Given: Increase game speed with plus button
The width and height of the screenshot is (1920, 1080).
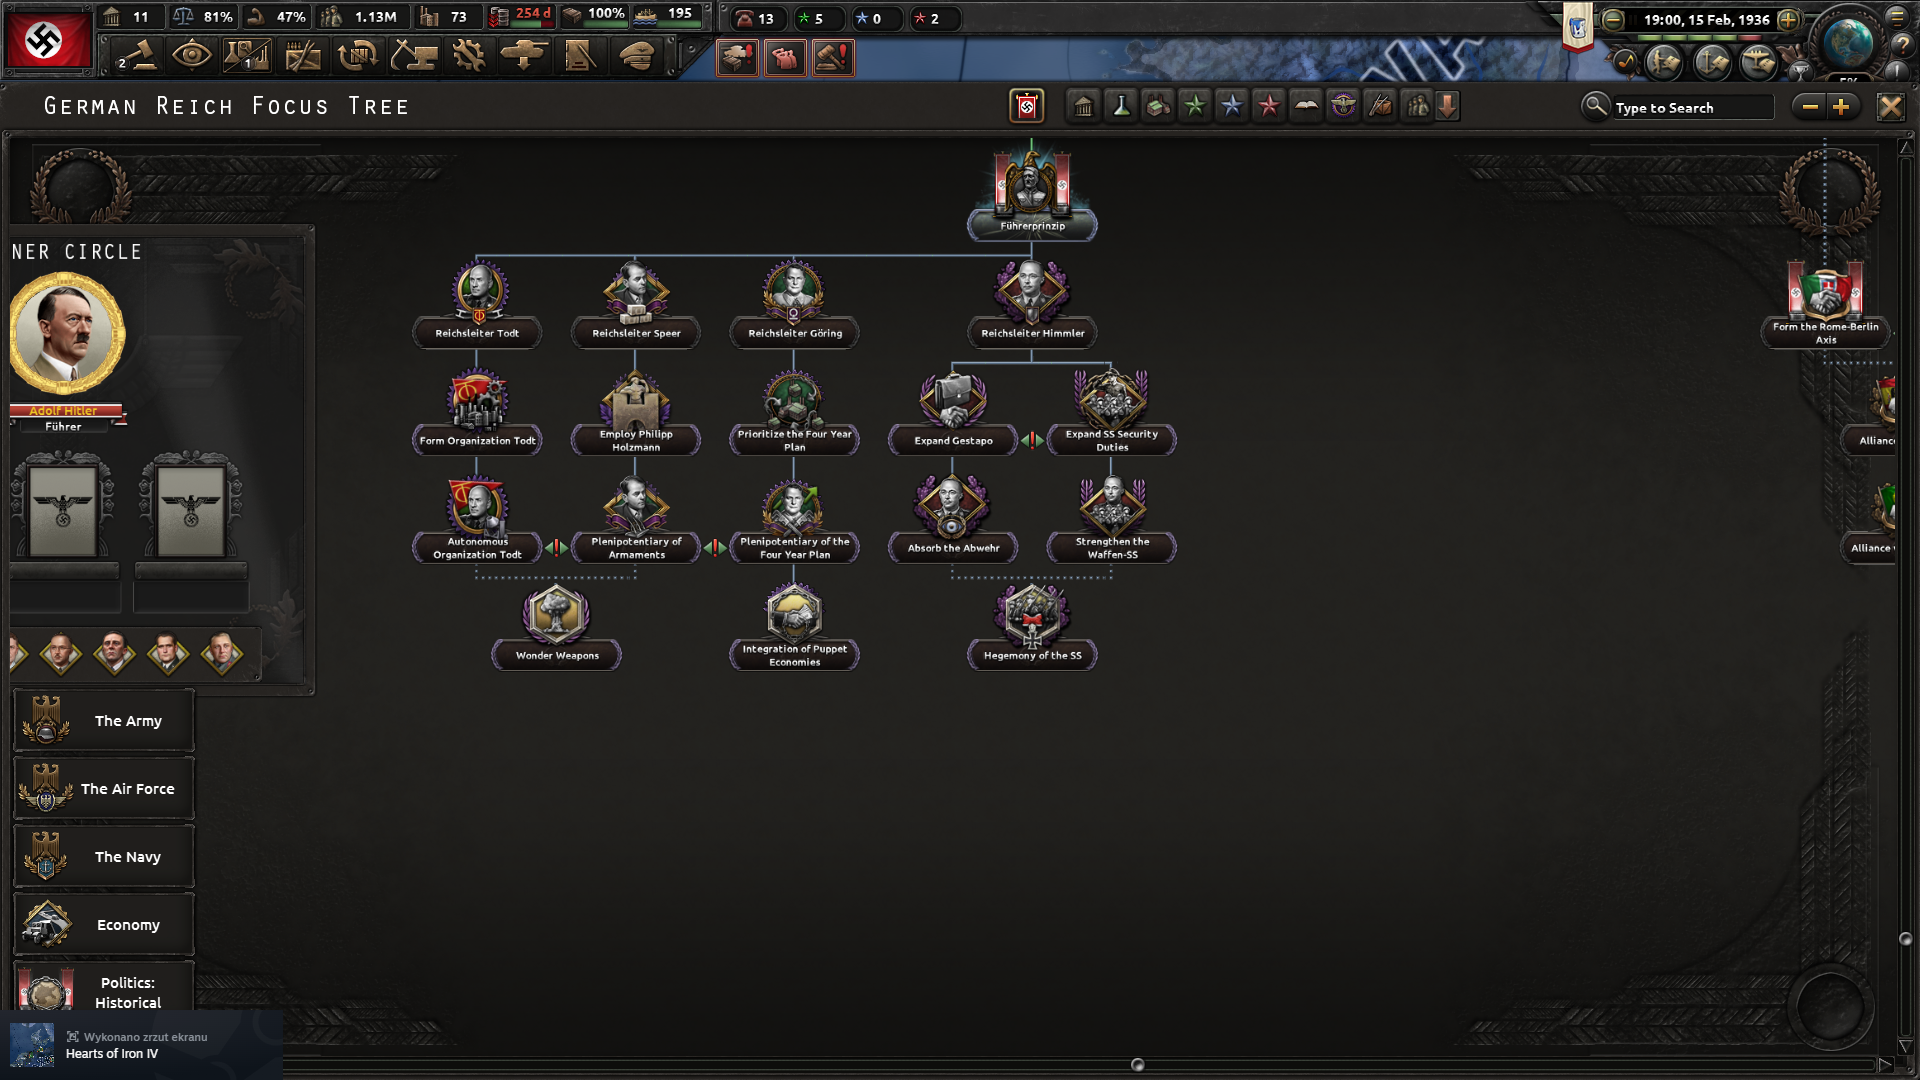Looking at the screenshot, I should tap(1789, 19).
